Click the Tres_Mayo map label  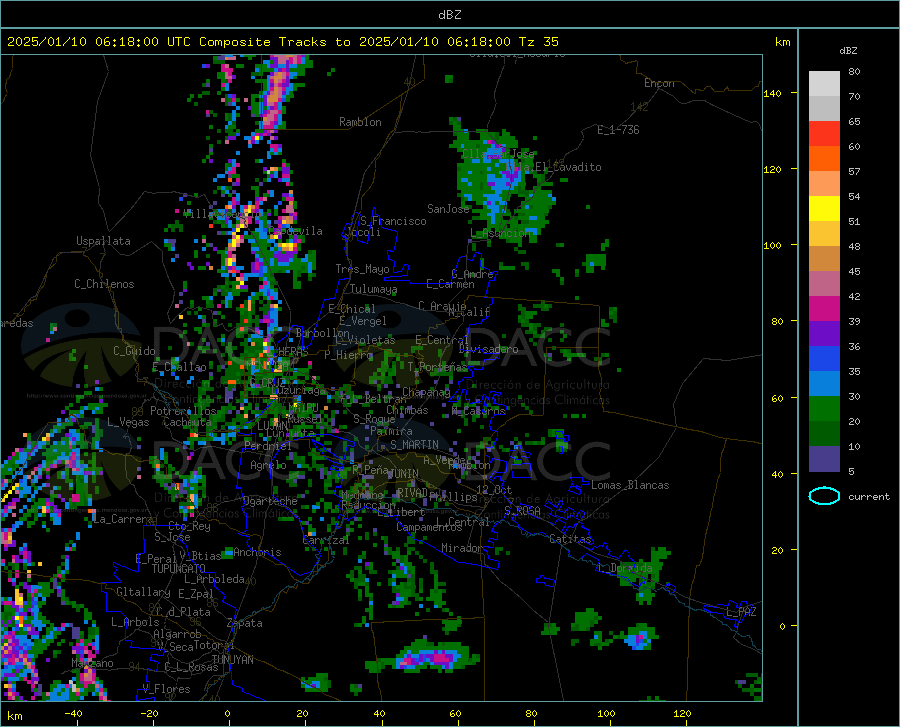tap(362, 269)
